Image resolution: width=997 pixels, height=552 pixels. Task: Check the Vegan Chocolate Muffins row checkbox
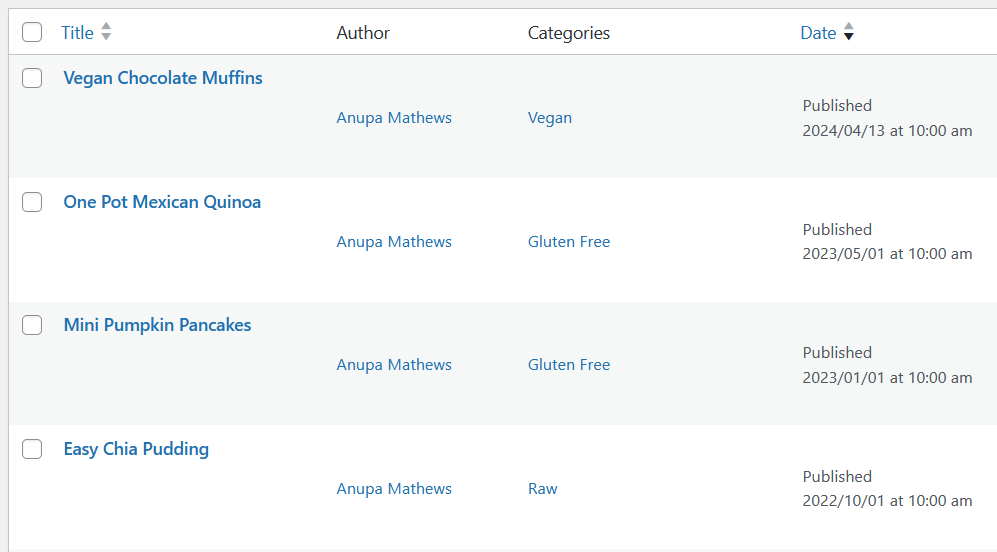coord(32,78)
